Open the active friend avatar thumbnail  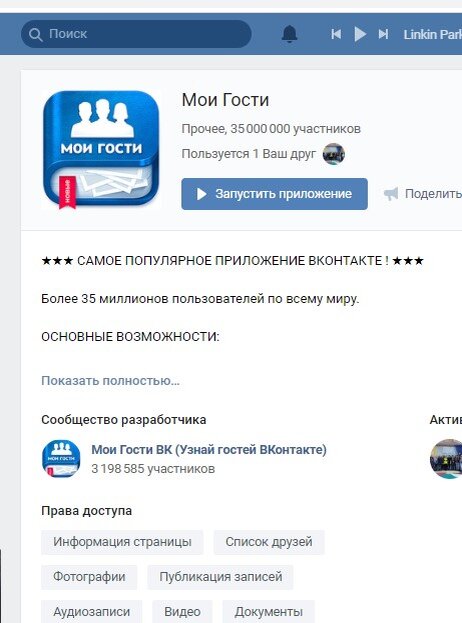pyautogui.click(x=447, y=459)
